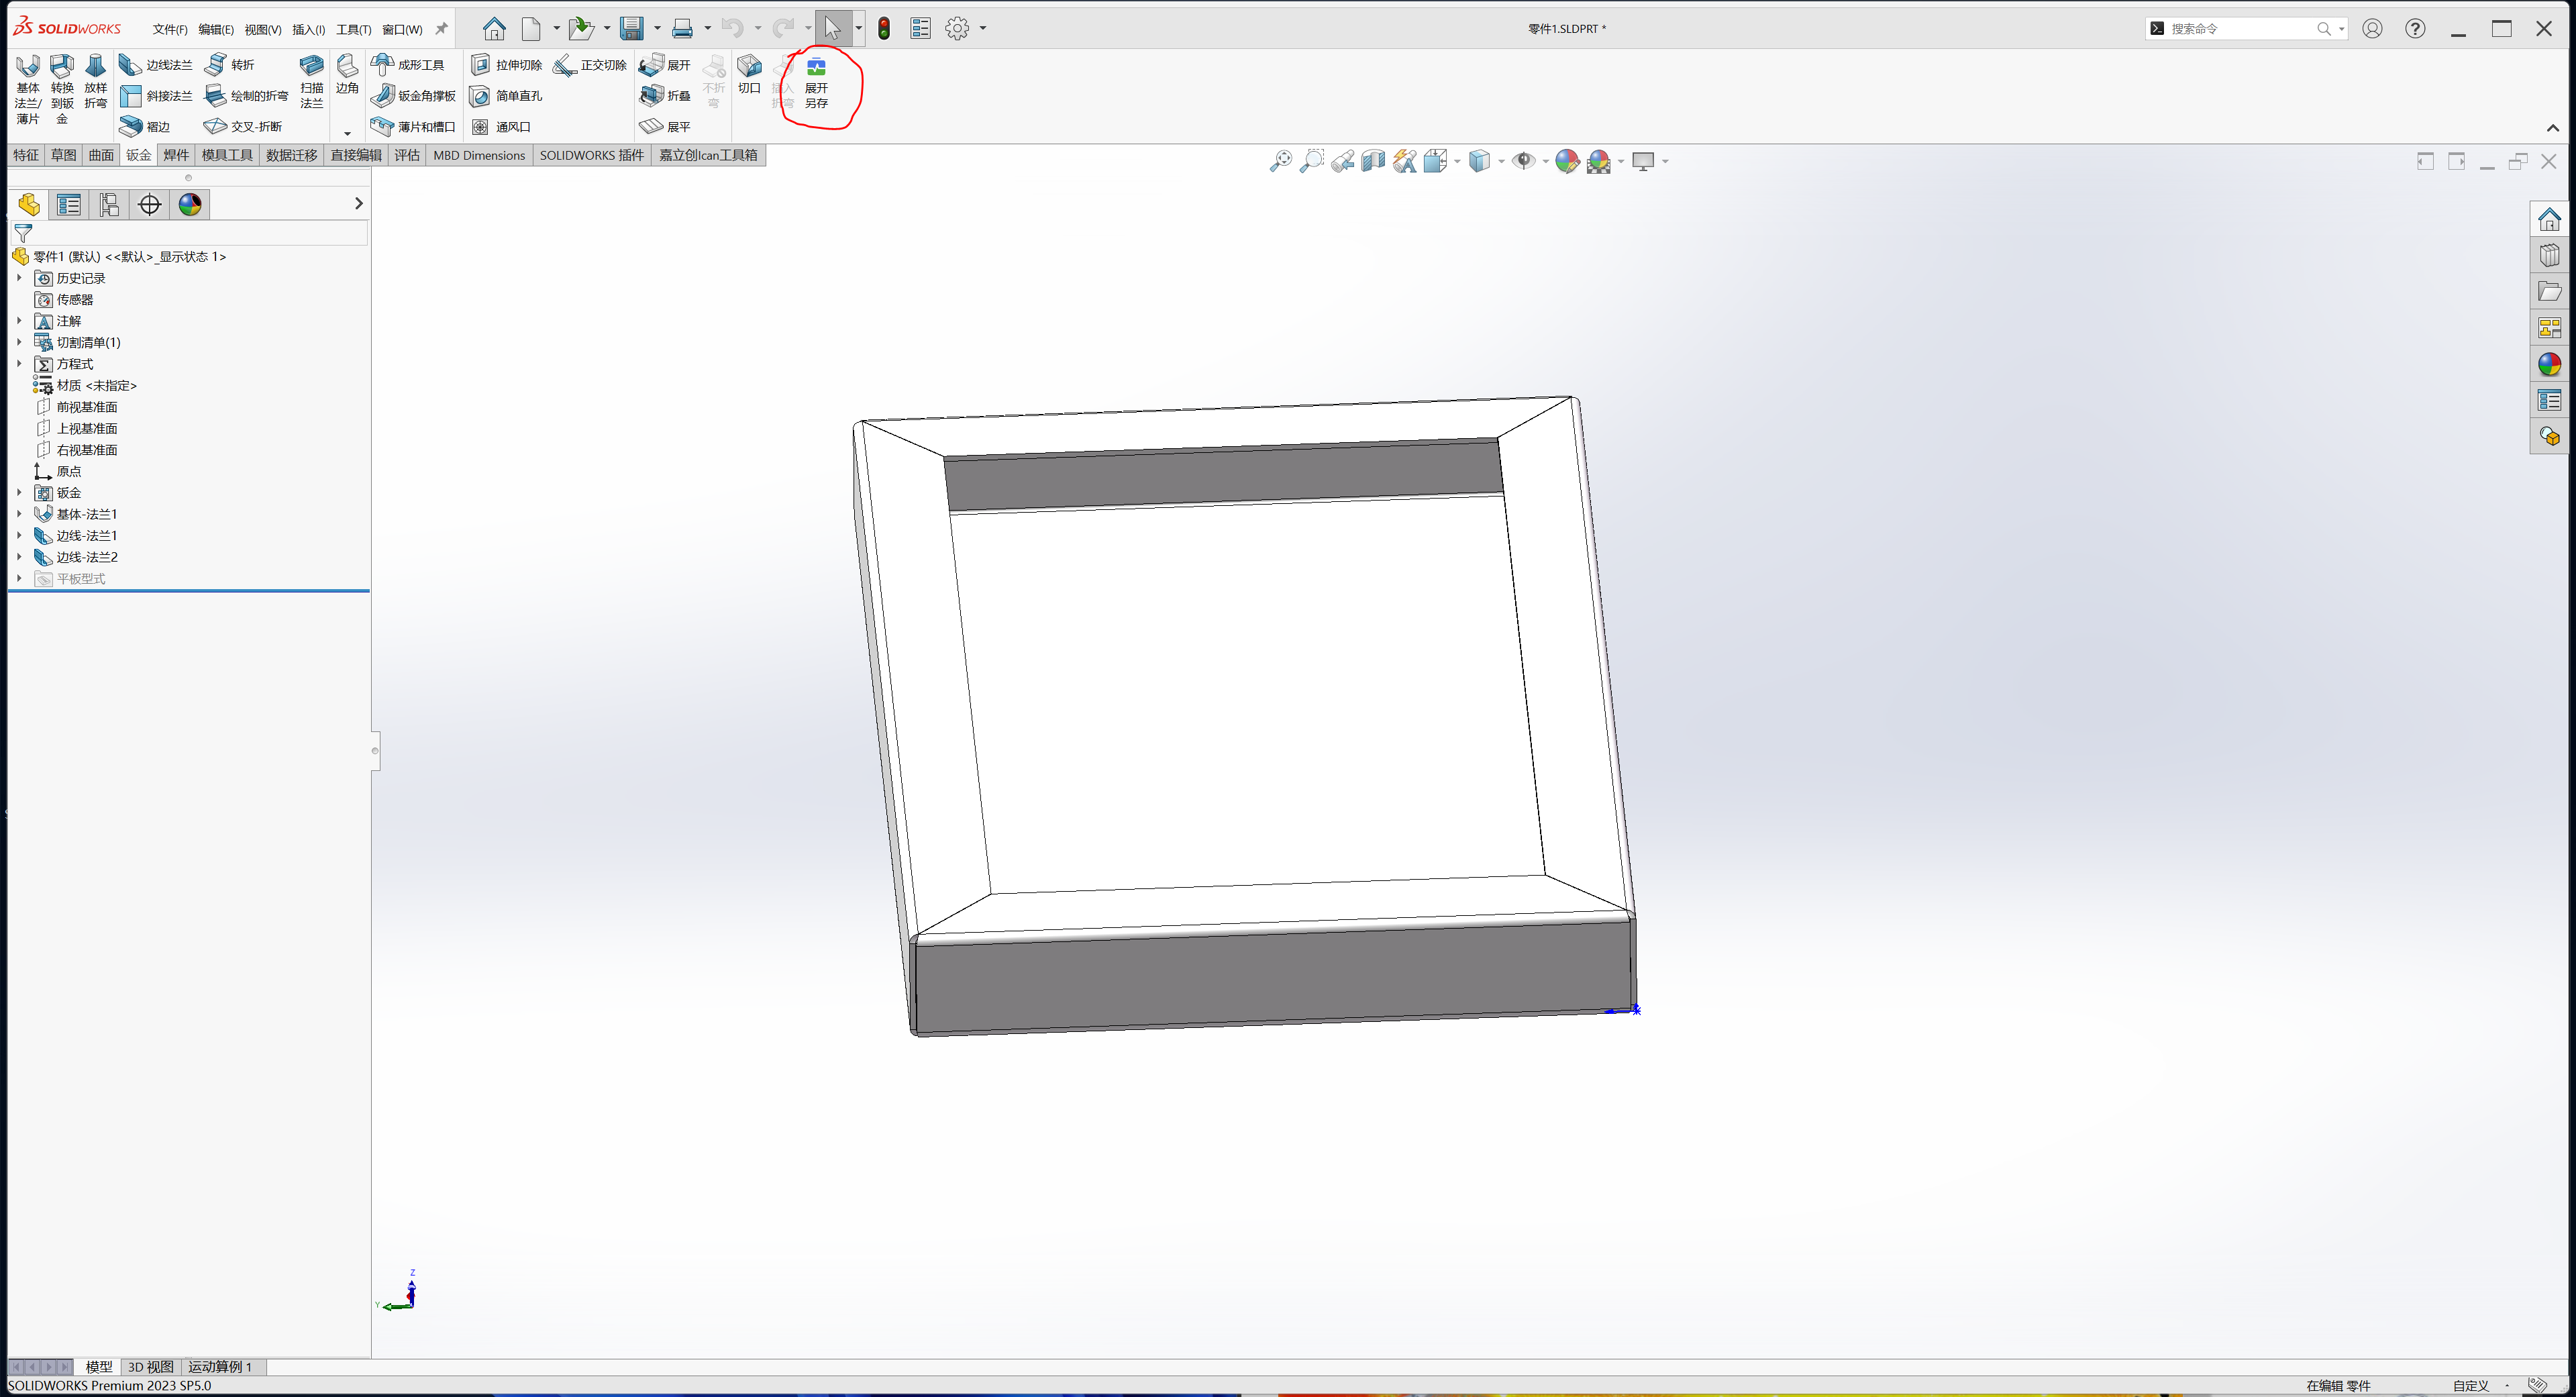Open the options gear dropdown arrow
2576x1397 pixels.
coord(983,29)
